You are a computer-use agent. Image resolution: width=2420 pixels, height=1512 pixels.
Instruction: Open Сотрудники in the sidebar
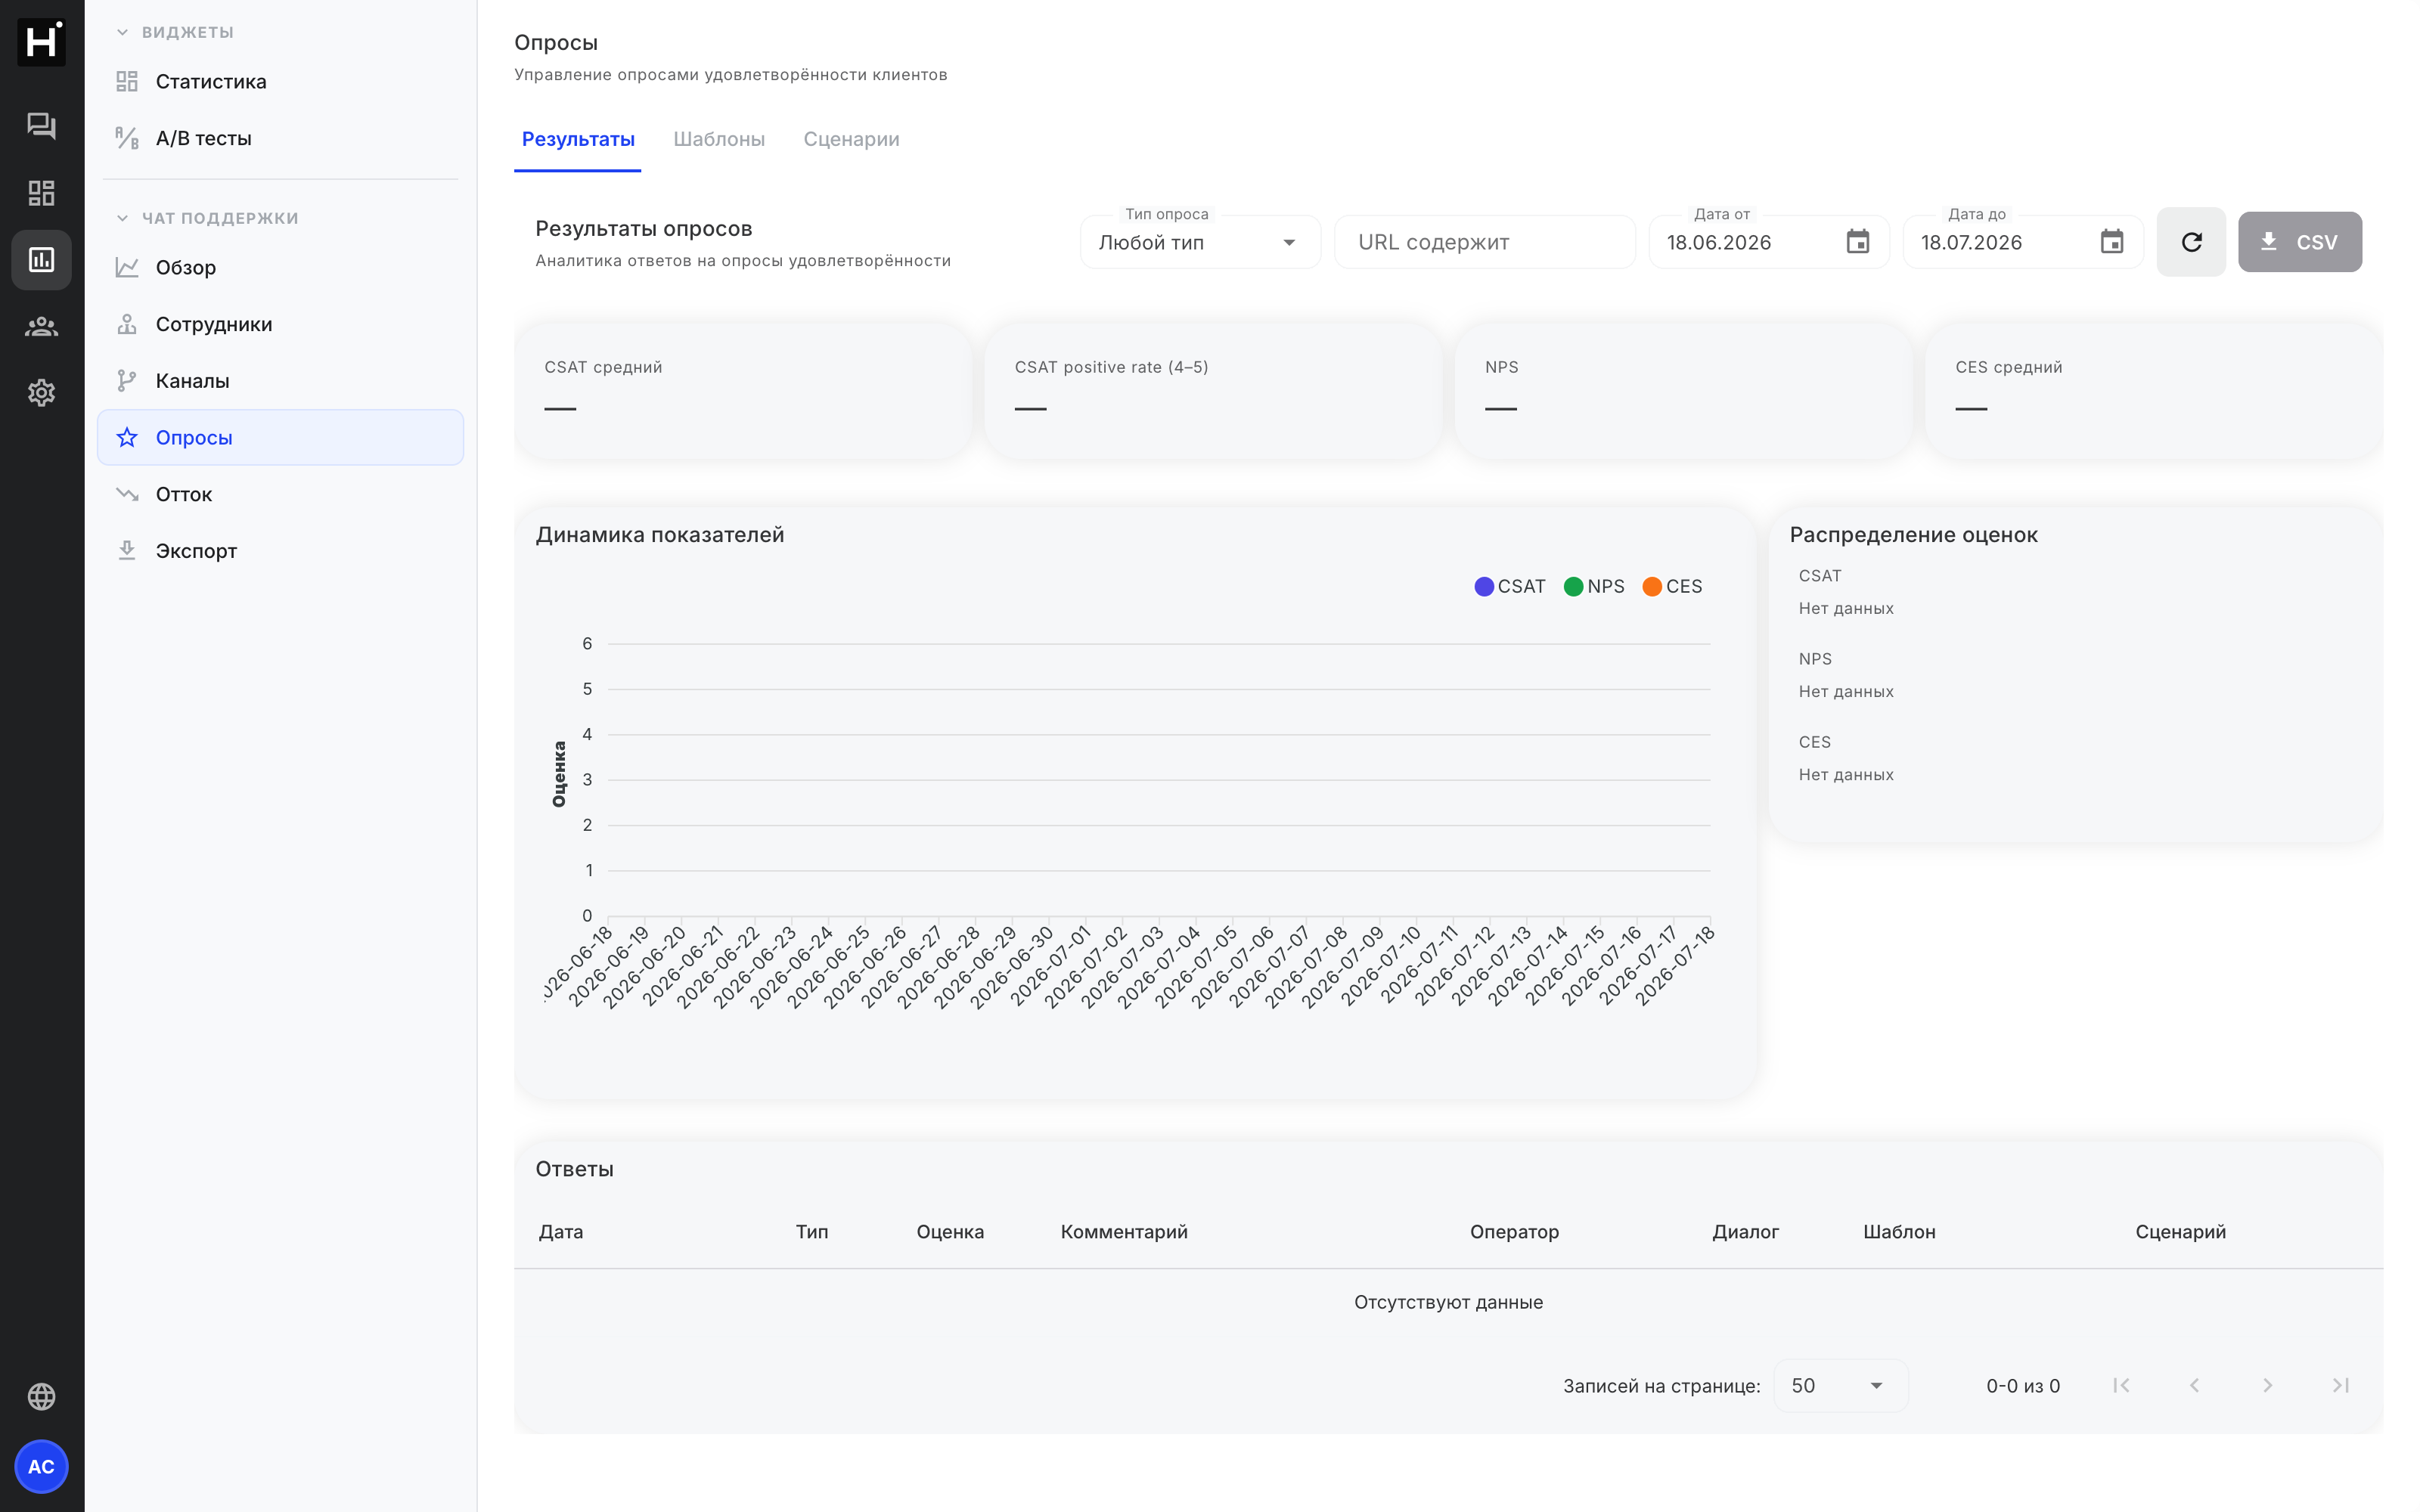(280, 324)
